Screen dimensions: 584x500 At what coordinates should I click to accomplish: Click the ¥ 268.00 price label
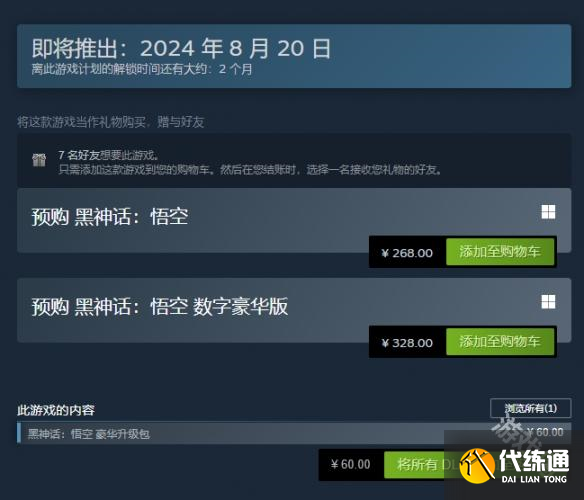[x=407, y=253]
